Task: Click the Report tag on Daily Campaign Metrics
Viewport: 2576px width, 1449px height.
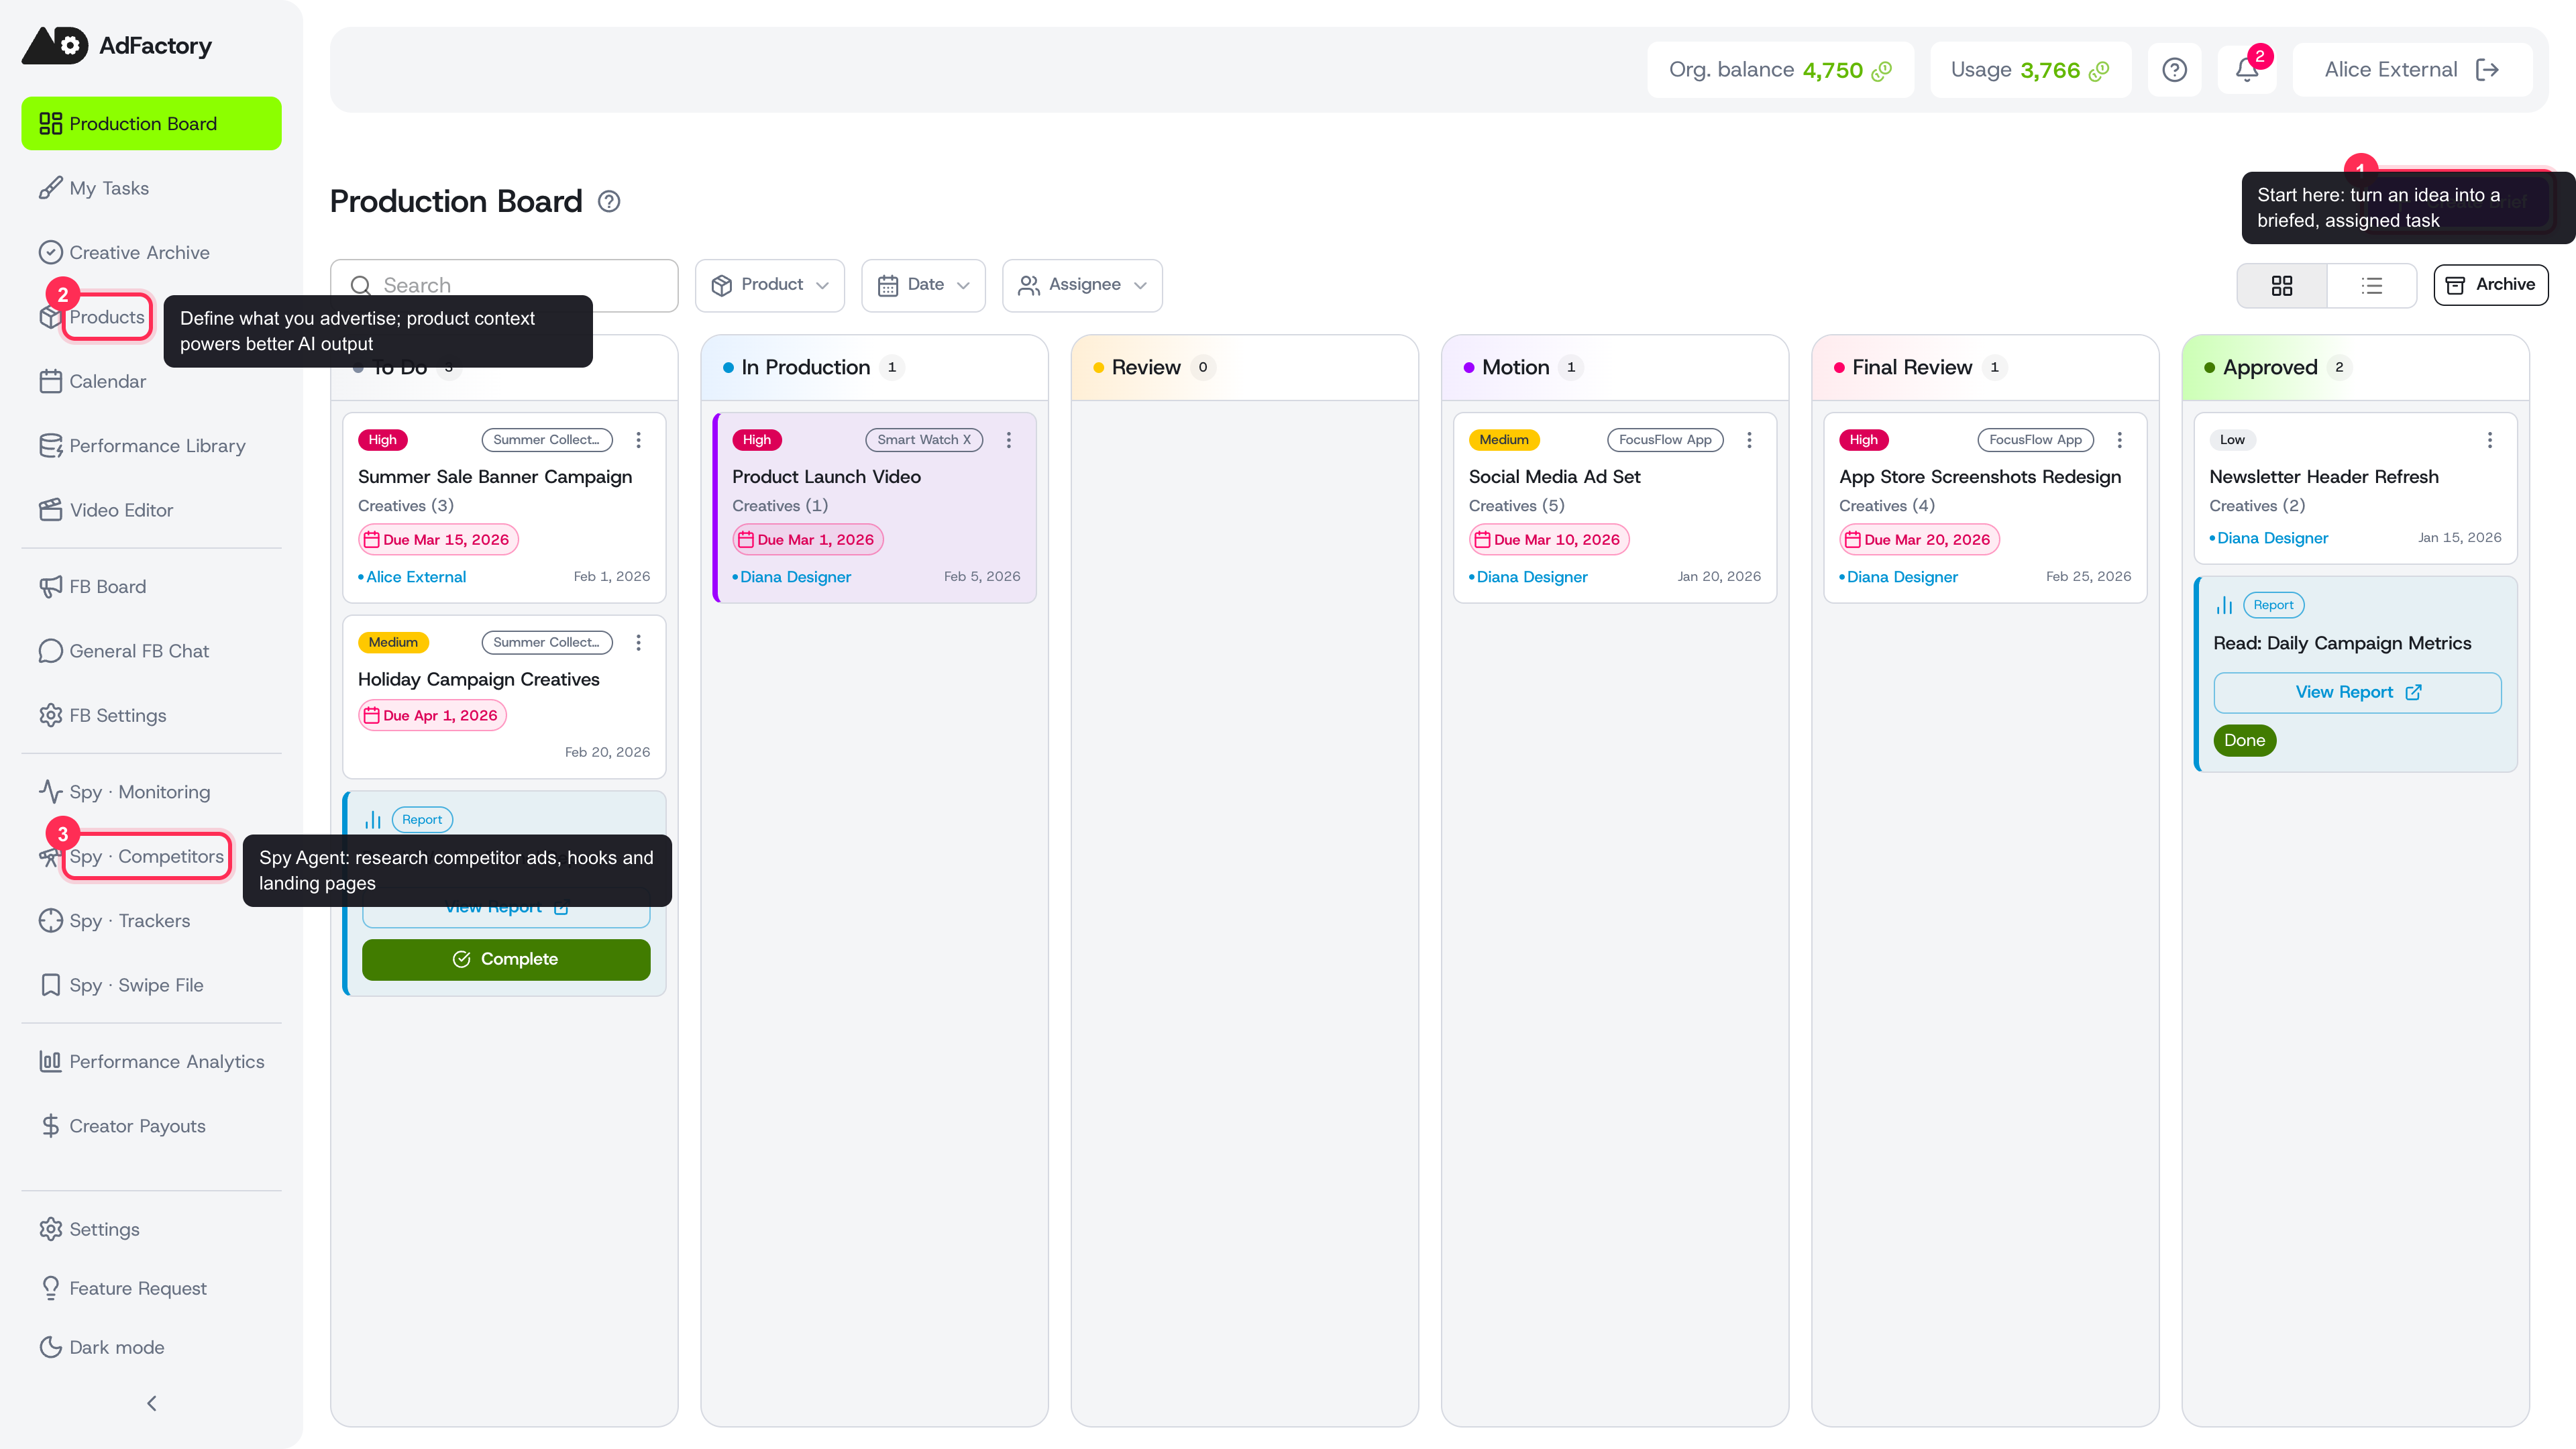Action: [2273, 605]
